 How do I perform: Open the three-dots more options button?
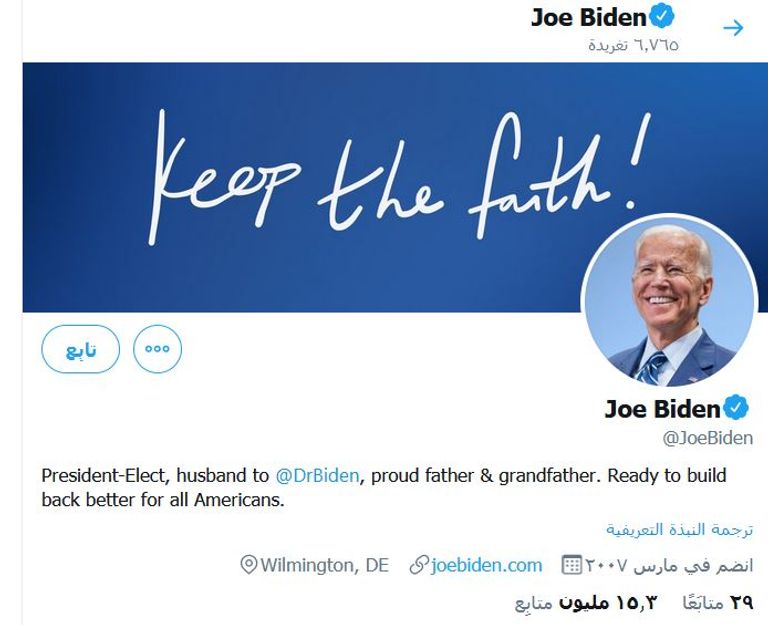(157, 349)
